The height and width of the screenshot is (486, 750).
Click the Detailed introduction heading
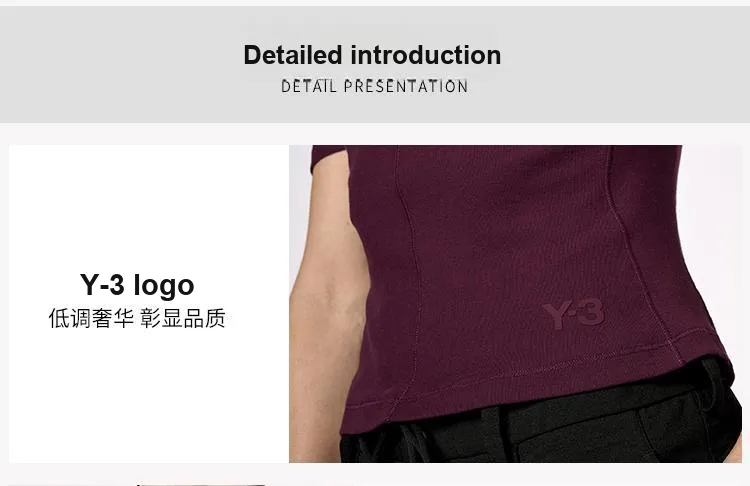[372, 55]
